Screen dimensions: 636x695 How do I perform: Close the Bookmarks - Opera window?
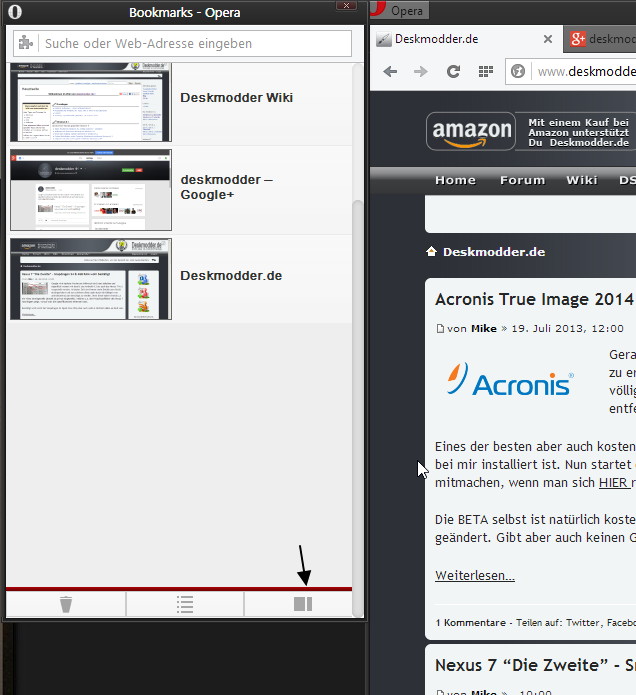tap(346, 6)
